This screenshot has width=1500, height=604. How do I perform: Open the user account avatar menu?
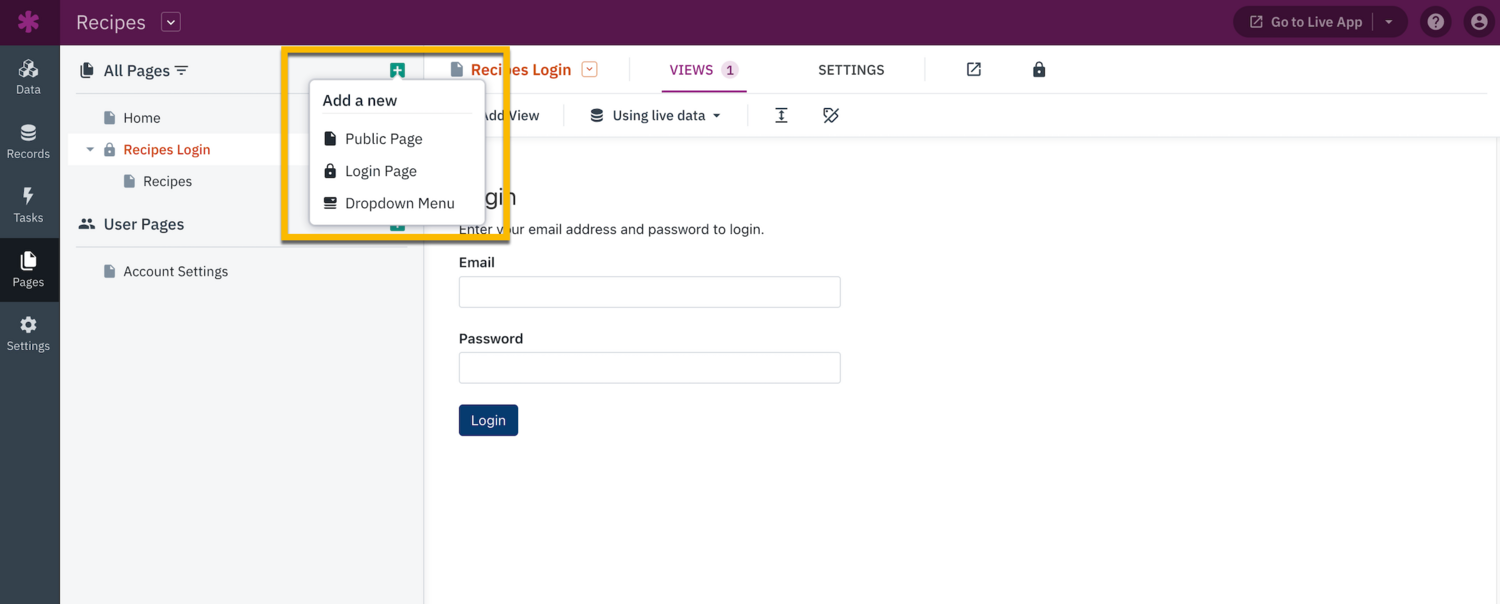click(1479, 22)
